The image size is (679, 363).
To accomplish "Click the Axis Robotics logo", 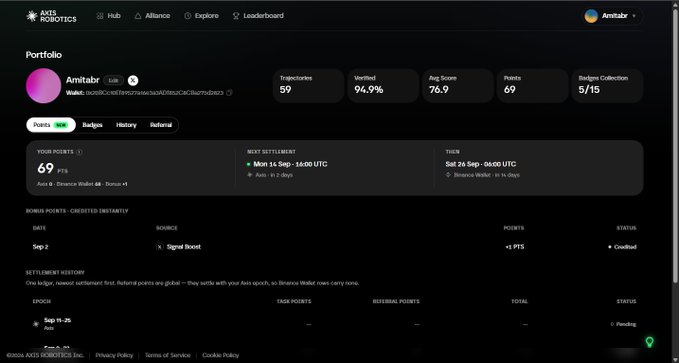I will point(51,16).
